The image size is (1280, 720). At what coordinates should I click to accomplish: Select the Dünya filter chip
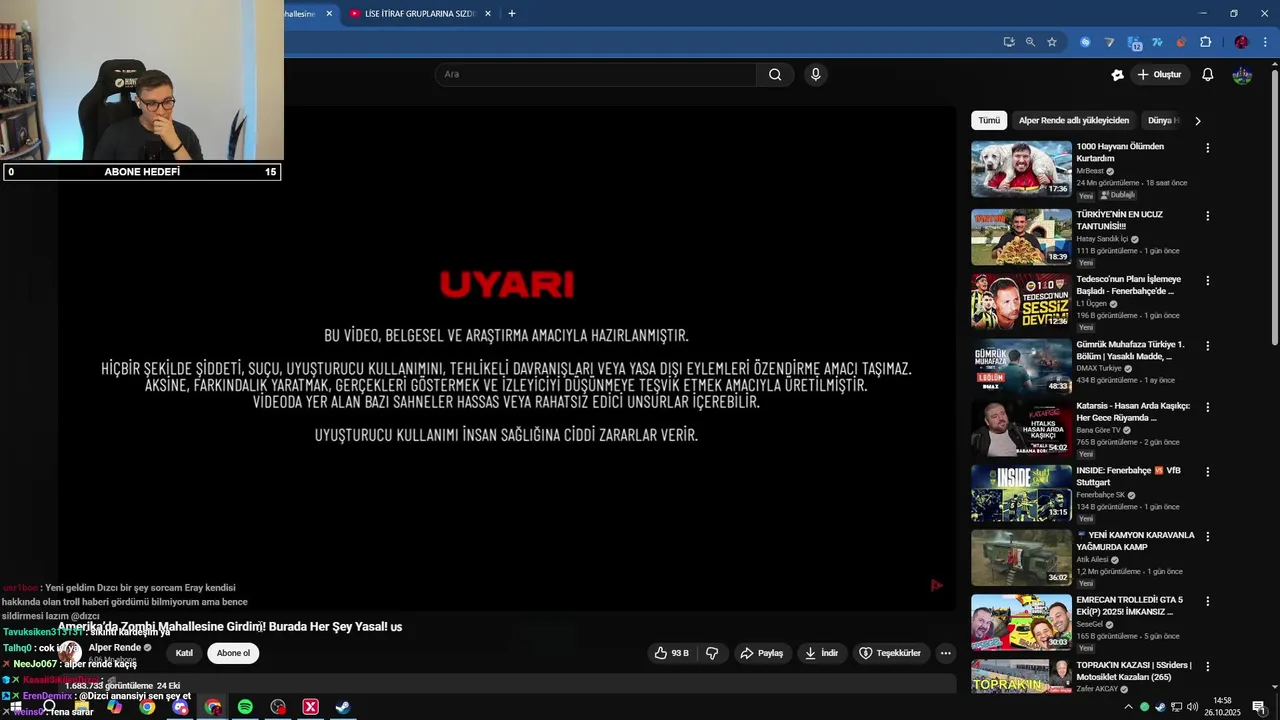click(x=1163, y=120)
